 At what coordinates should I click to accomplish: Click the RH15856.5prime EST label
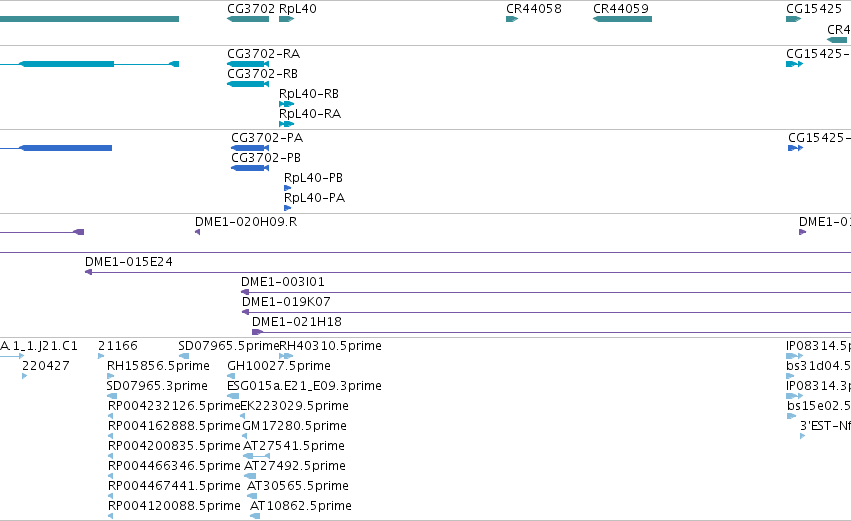click(x=158, y=366)
